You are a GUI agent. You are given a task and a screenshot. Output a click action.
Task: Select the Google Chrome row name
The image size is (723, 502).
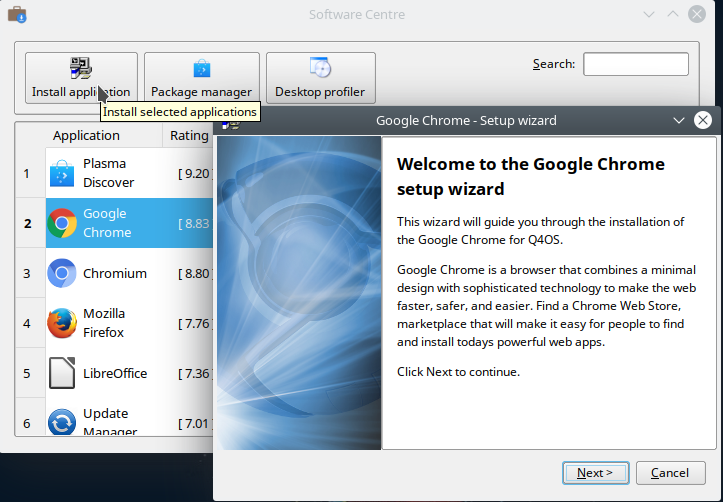[x=107, y=223]
